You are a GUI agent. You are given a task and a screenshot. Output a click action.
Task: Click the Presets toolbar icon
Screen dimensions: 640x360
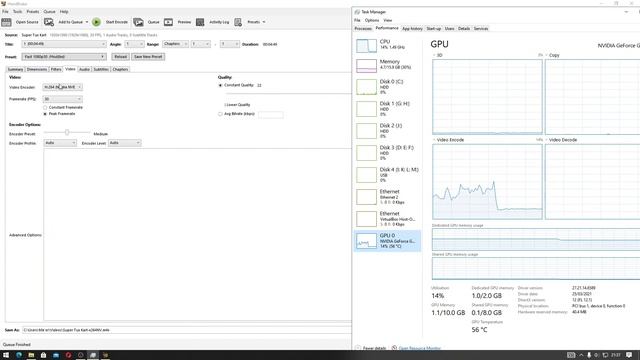click(238, 22)
